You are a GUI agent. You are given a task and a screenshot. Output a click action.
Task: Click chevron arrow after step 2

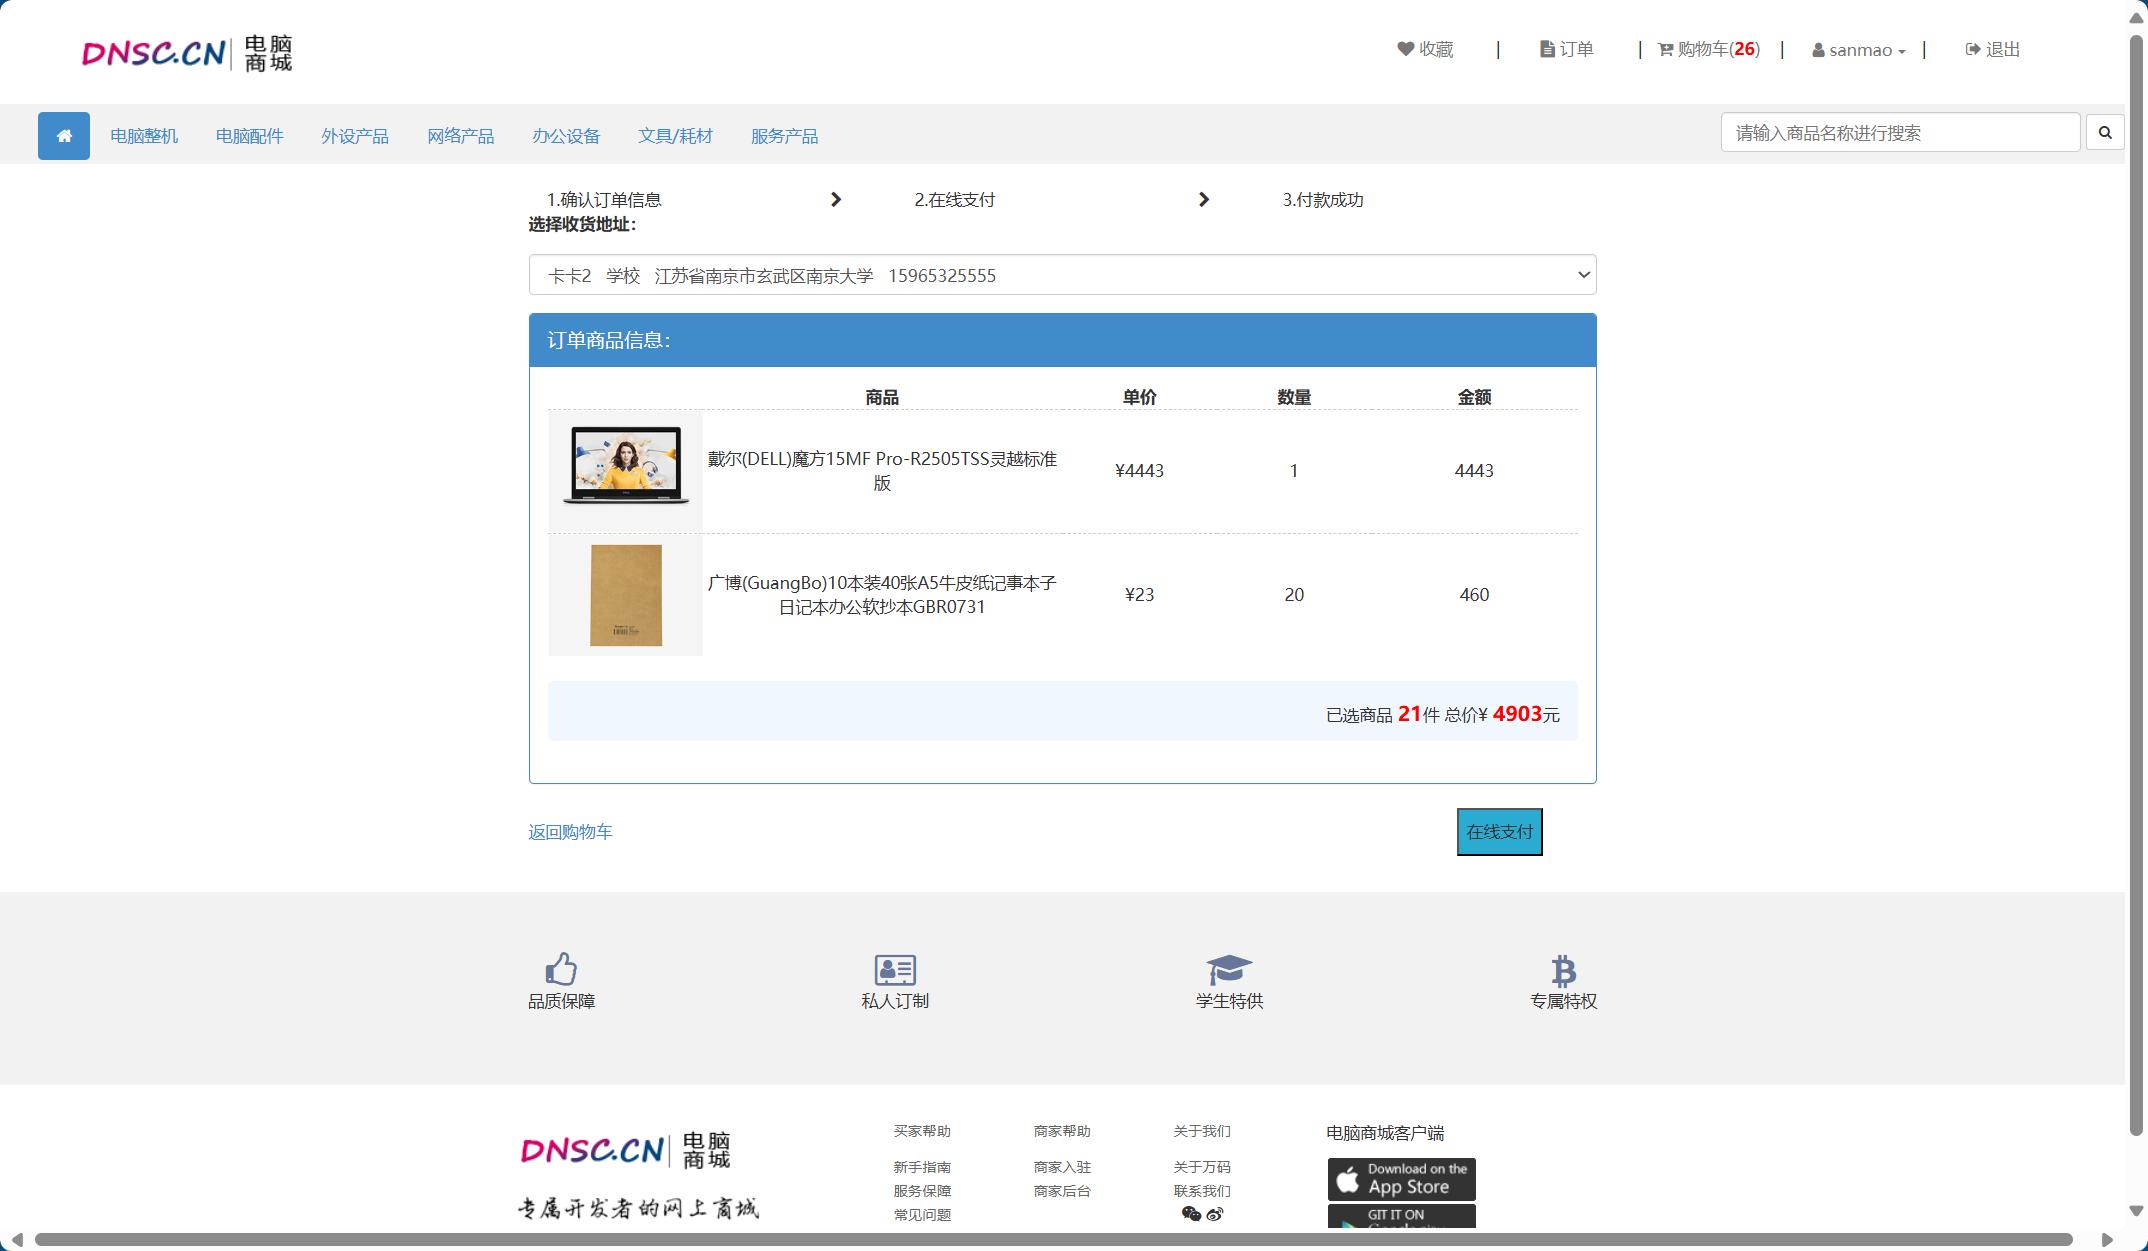pos(1204,200)
